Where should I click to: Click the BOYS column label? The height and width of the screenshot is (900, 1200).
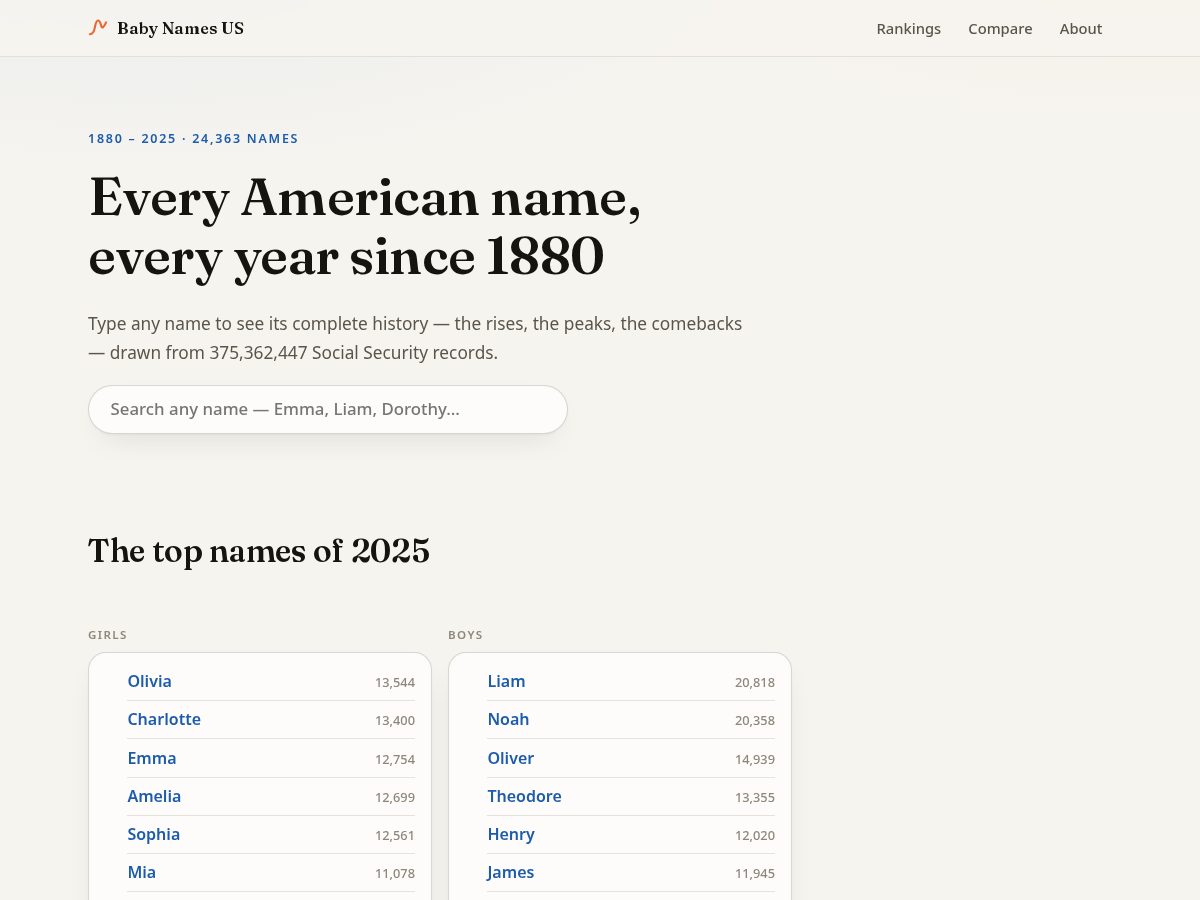[x=466, y=635]
